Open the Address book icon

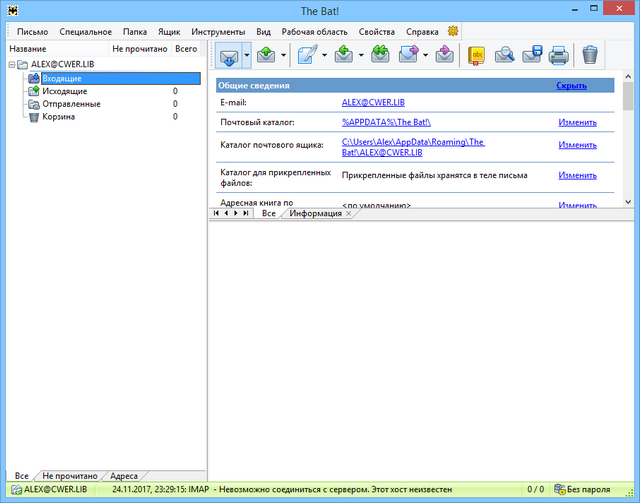pyautogui.click(x=477, y=54)
